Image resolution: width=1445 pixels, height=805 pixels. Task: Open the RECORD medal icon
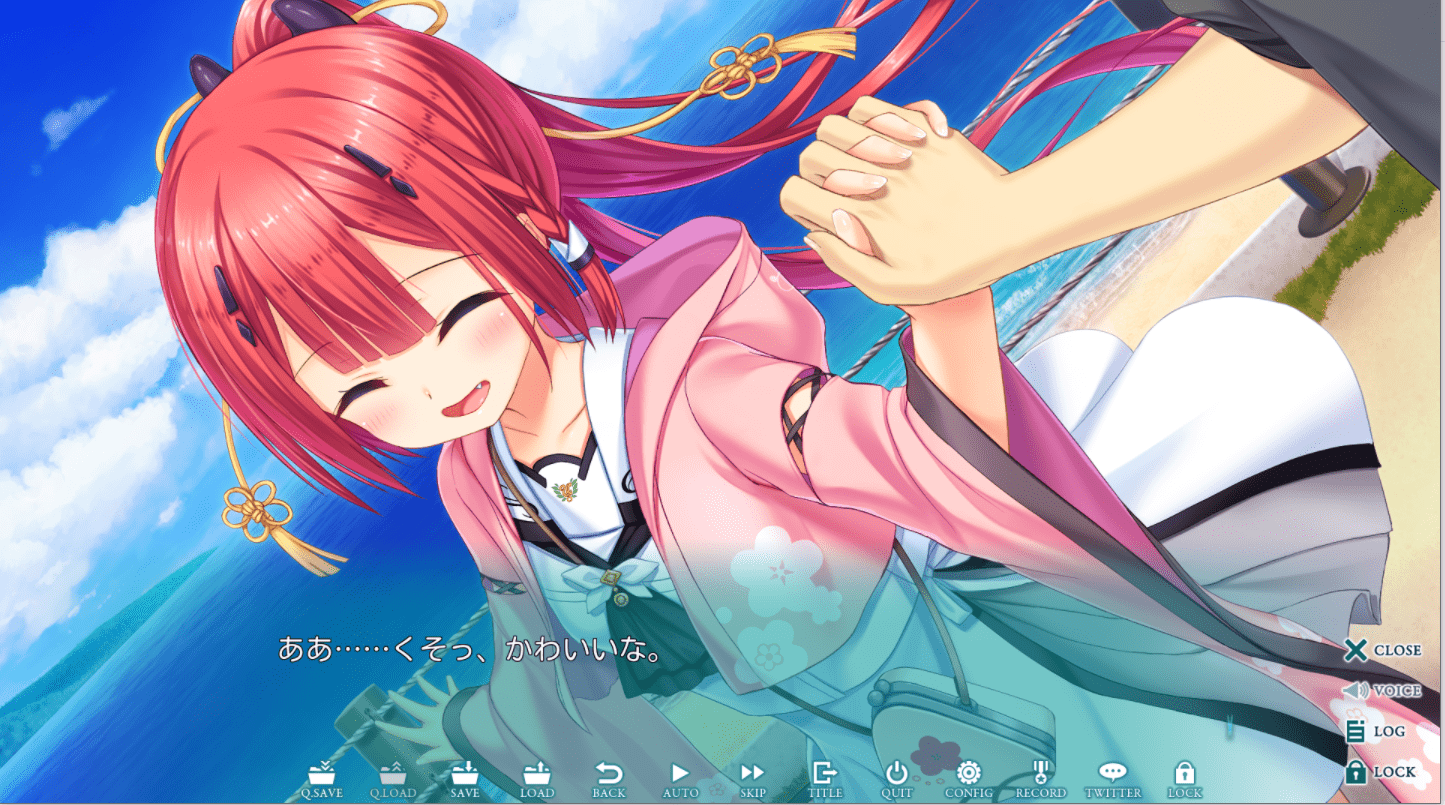[1040, 779]
